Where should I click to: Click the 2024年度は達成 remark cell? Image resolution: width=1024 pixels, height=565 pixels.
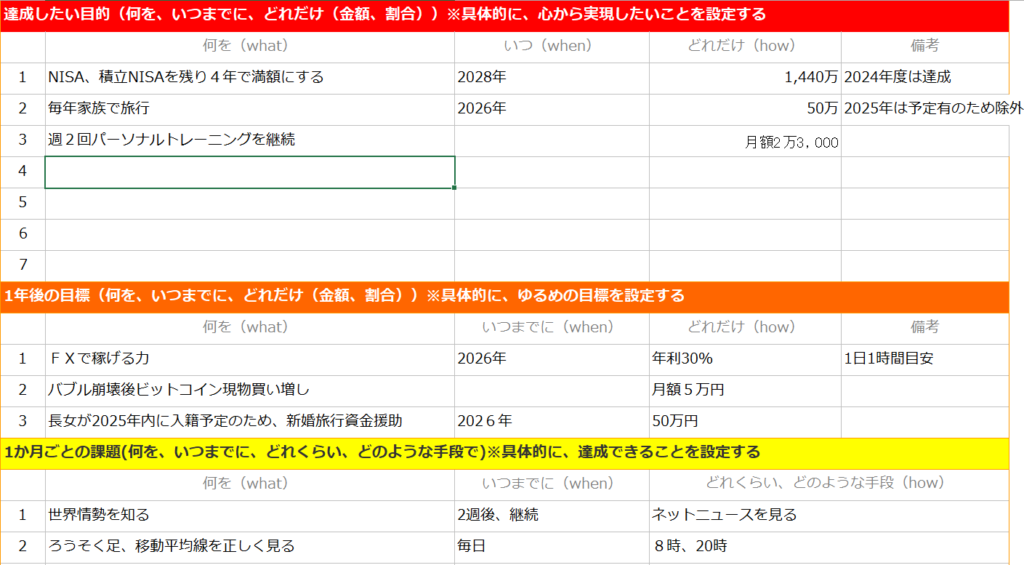(x=931, y=77)
